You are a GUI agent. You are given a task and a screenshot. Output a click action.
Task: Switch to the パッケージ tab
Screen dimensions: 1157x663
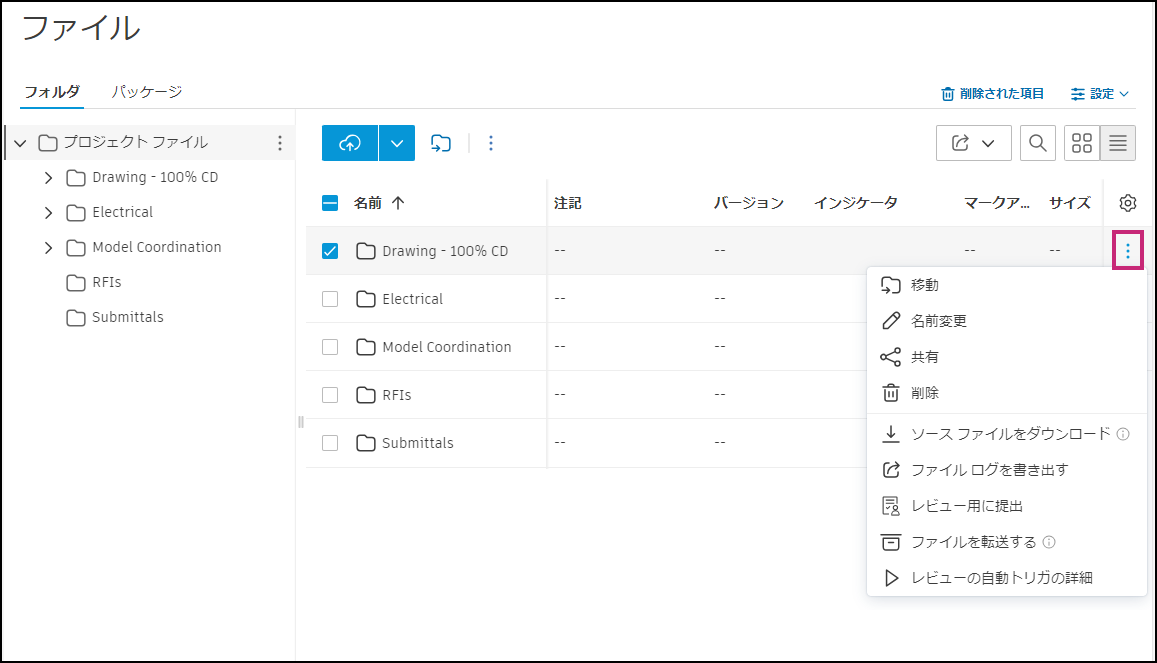(x=147, y=92)
